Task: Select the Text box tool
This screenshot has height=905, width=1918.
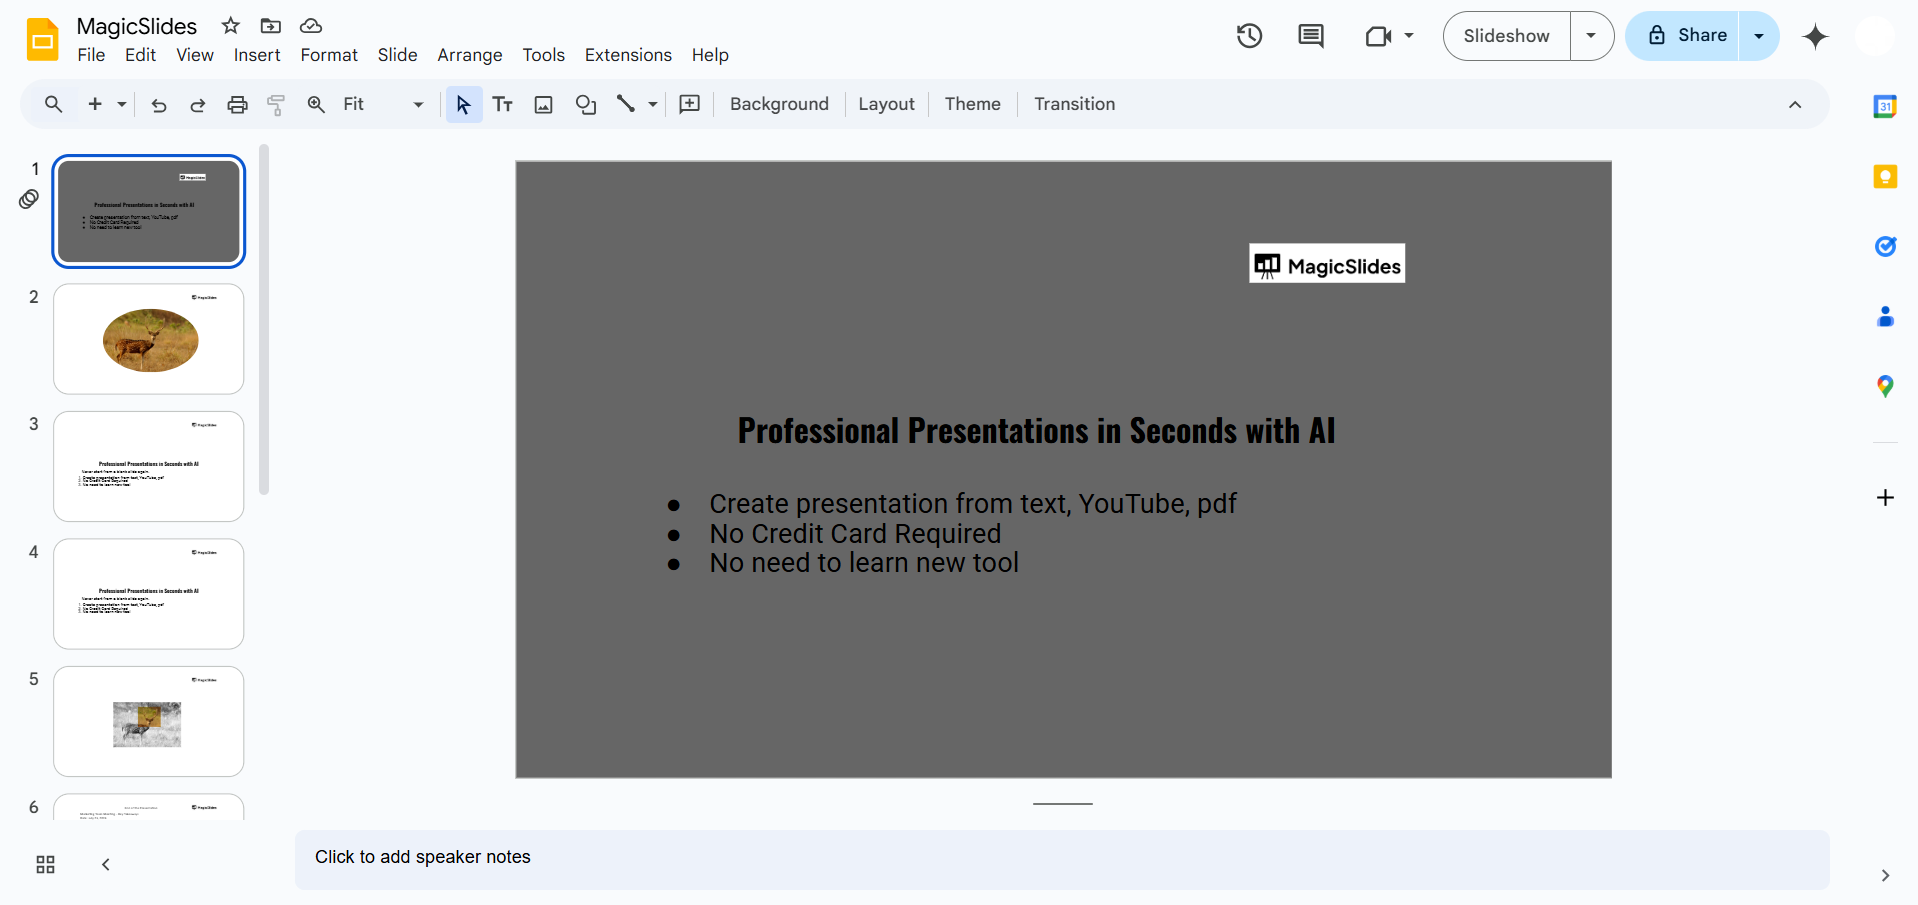Action: pos(503,104)
